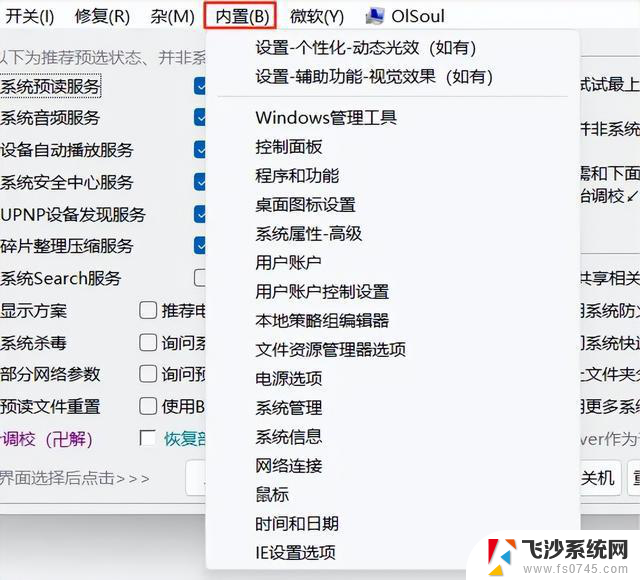Toggle box in UPNP设备发现服务 row

(200, 214)
